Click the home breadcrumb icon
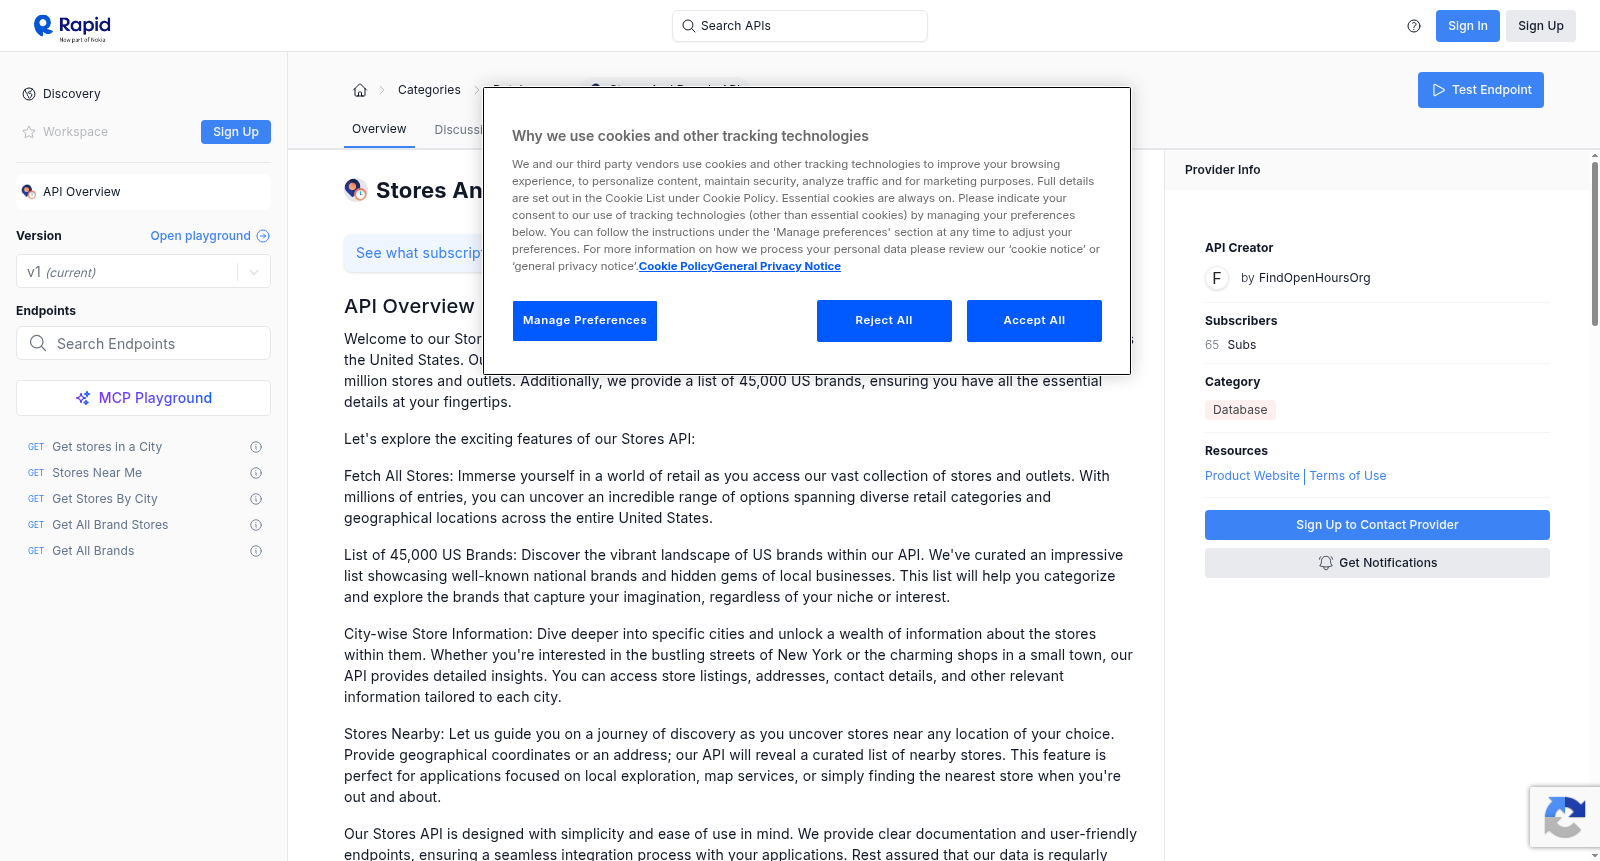Screen dimensions: 1600x861 coord(360,90)
